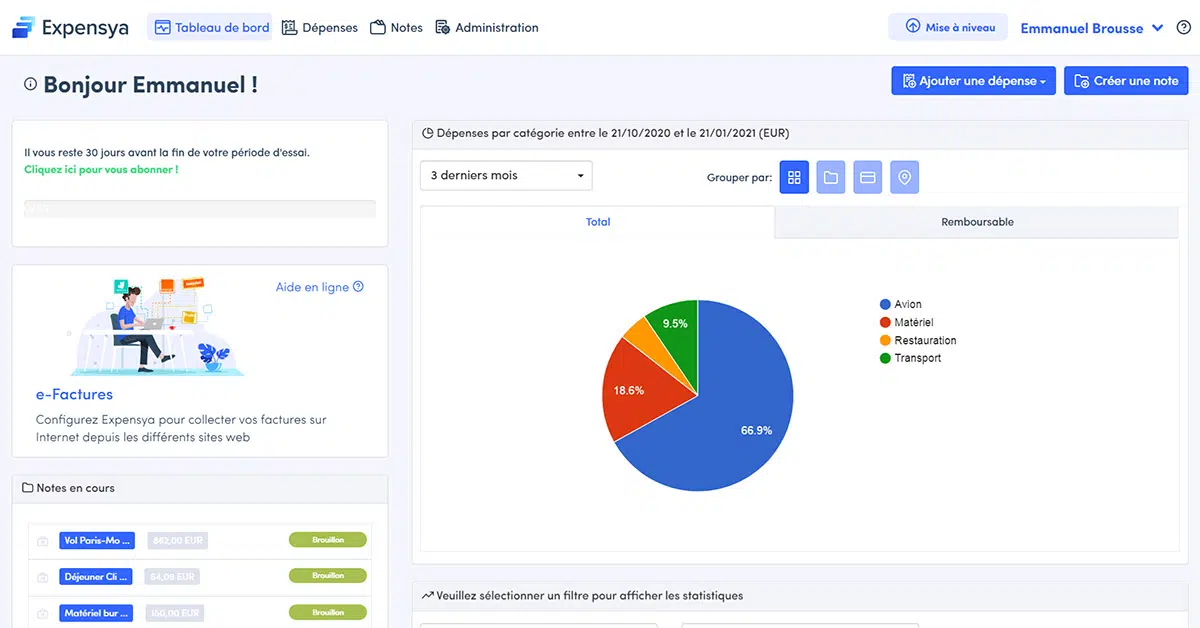
Task: Click the 'Mise à niveau' upgrade button
Action: [x=948, y=28]
